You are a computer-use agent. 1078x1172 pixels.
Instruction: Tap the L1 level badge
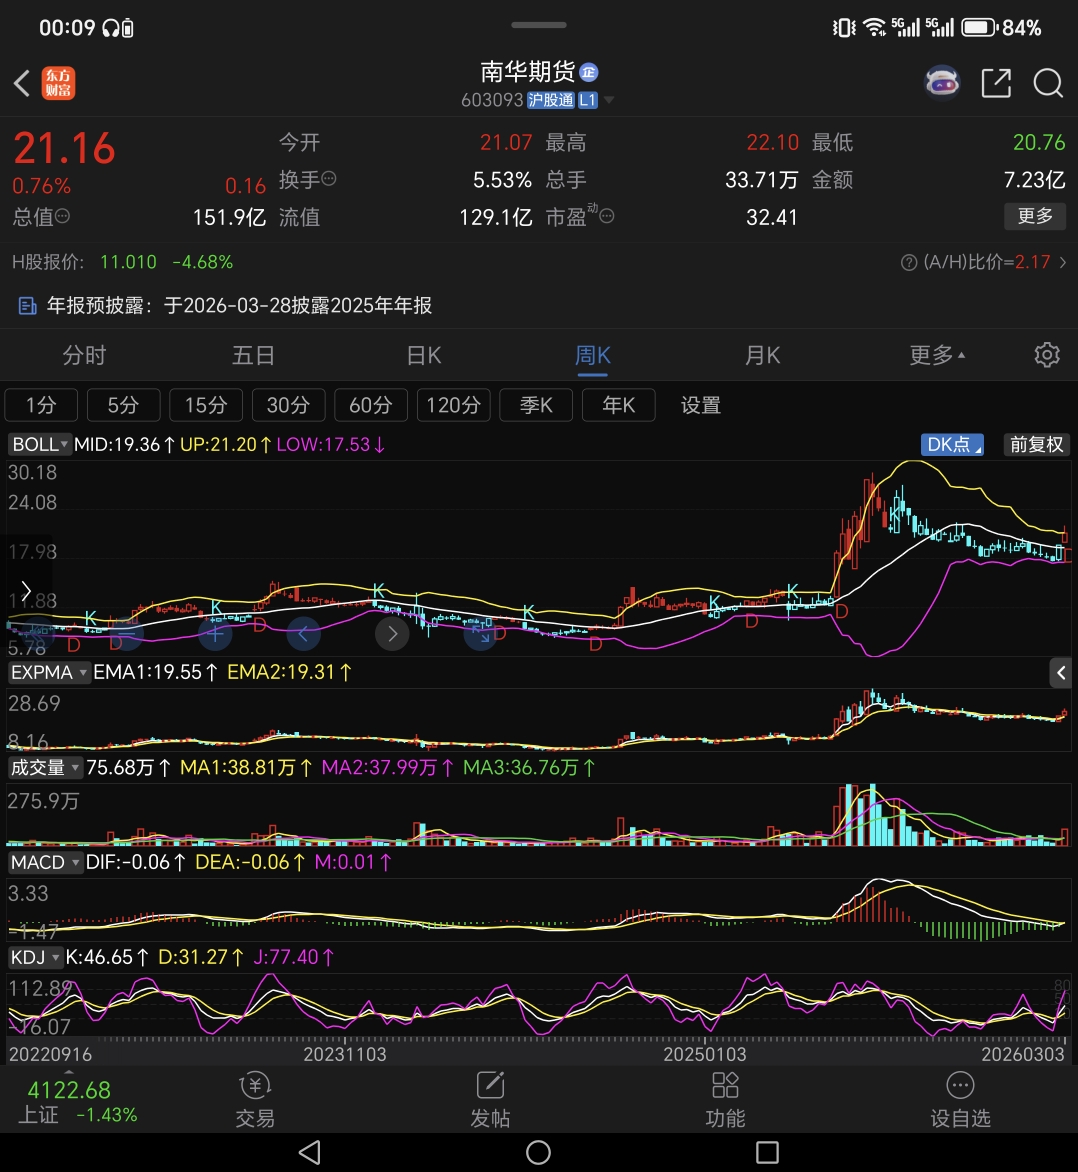tap(588, 99)
